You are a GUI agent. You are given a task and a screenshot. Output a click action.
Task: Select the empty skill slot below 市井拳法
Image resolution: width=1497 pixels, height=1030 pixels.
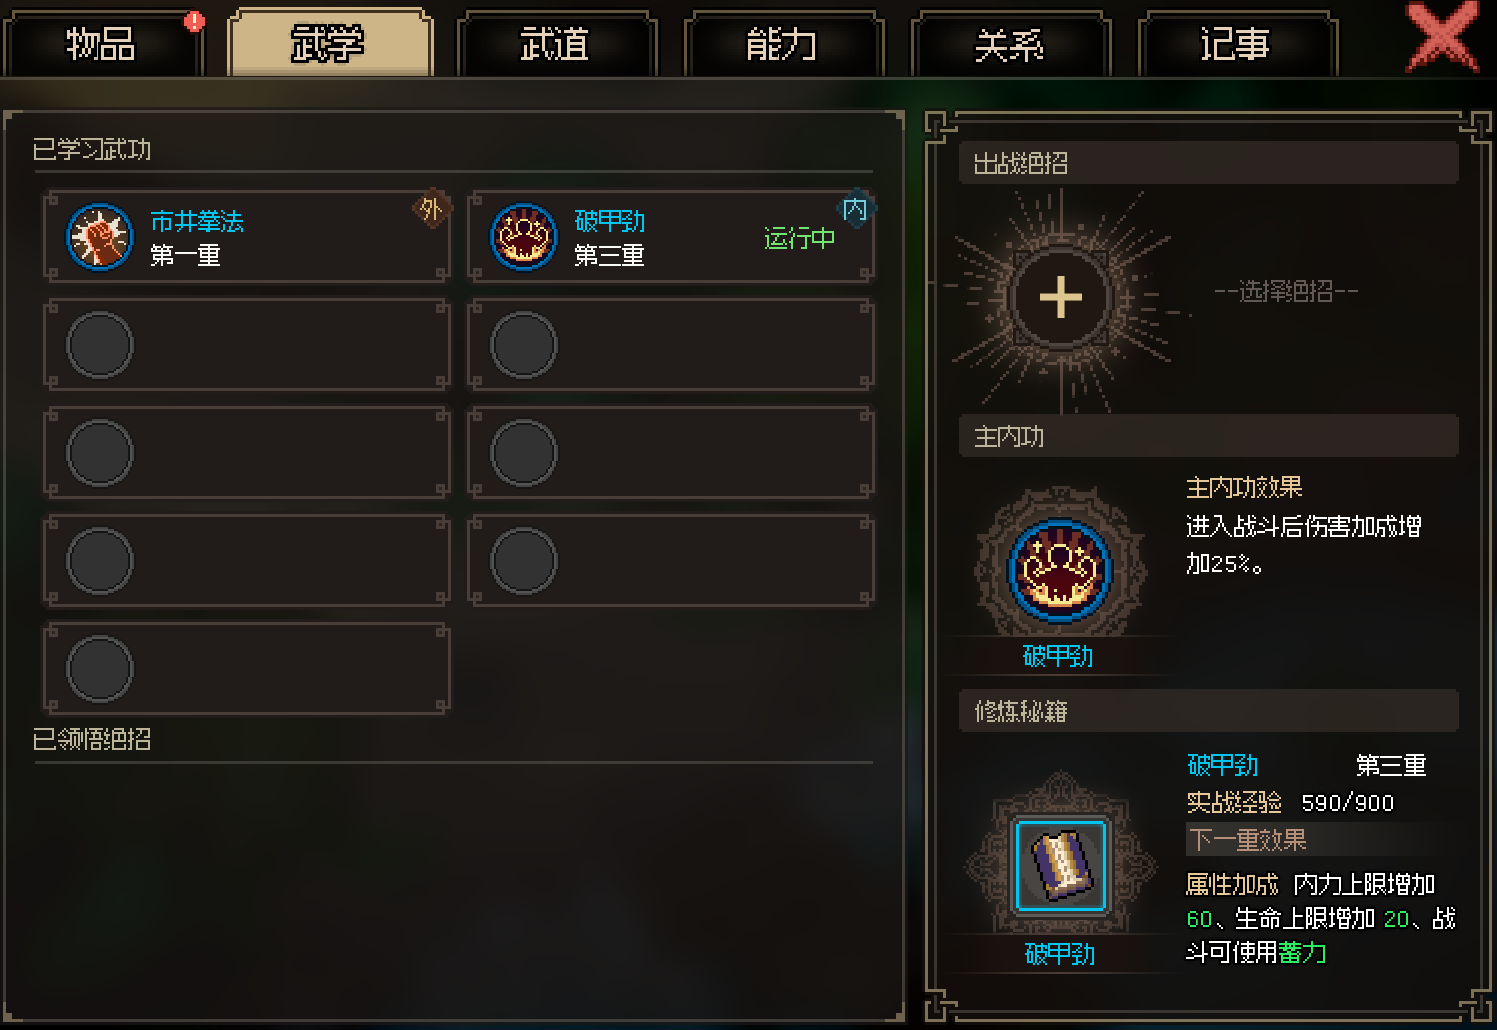click(246, 345)
